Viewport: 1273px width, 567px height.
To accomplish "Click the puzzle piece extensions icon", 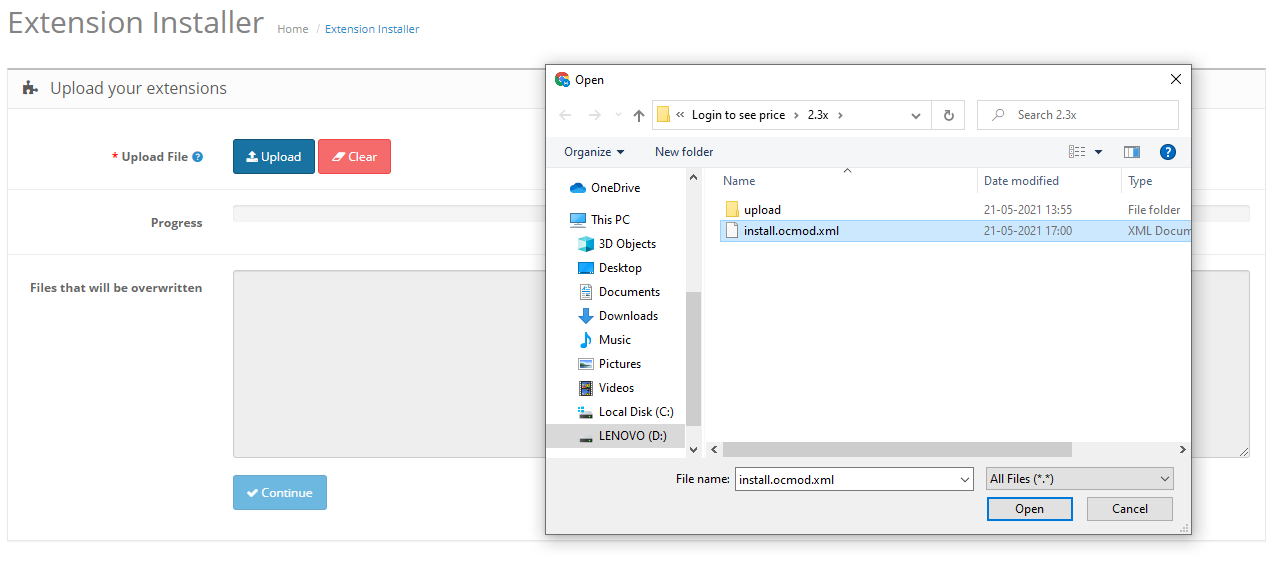I will [x=31, y=88].
